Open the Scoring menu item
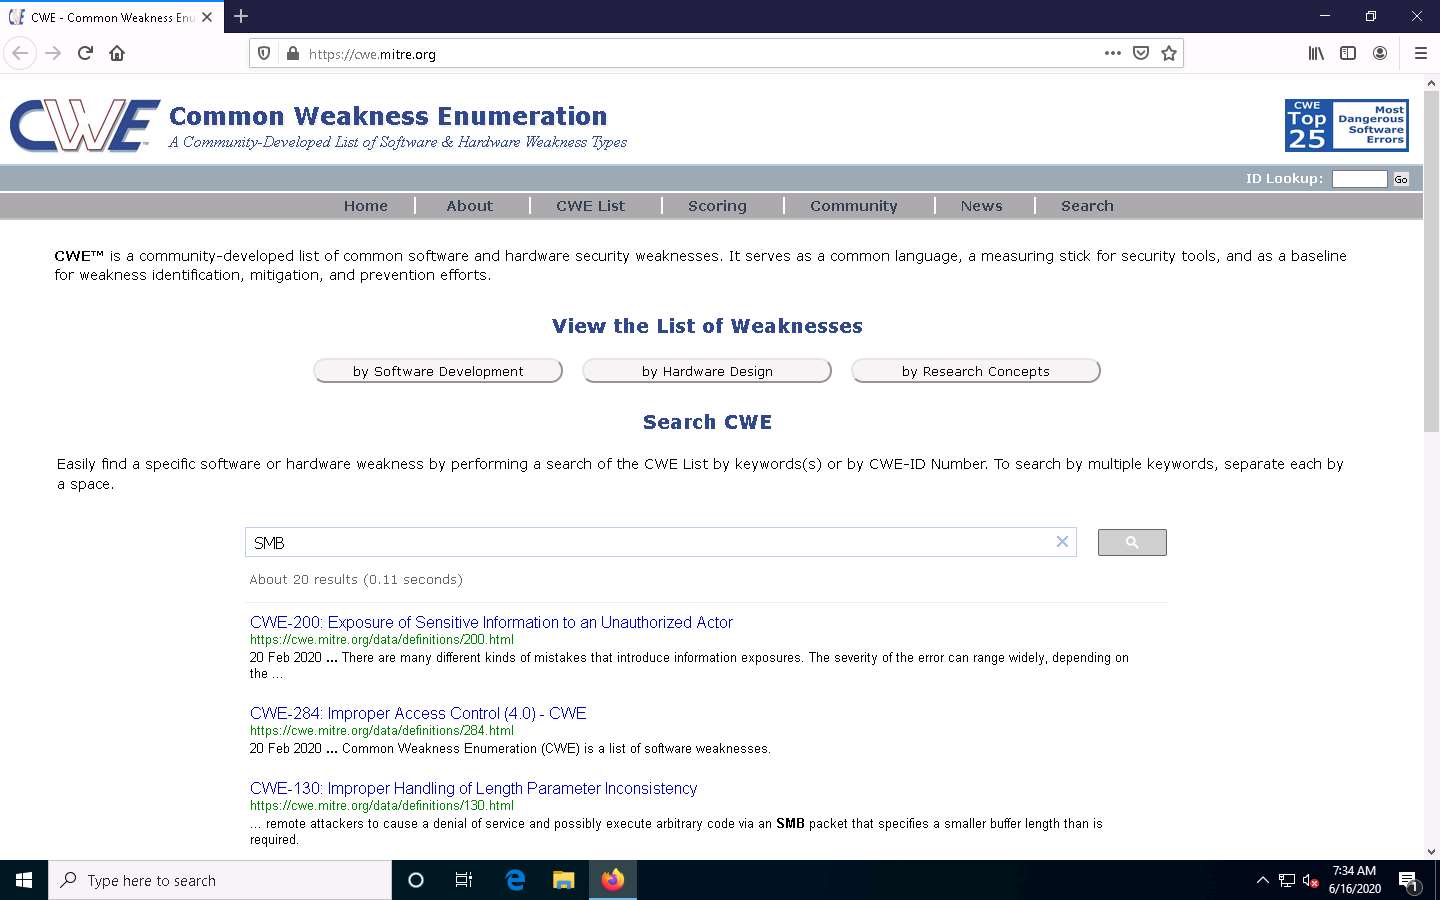Screen dimensions: 1440x900 coord(717,206)
